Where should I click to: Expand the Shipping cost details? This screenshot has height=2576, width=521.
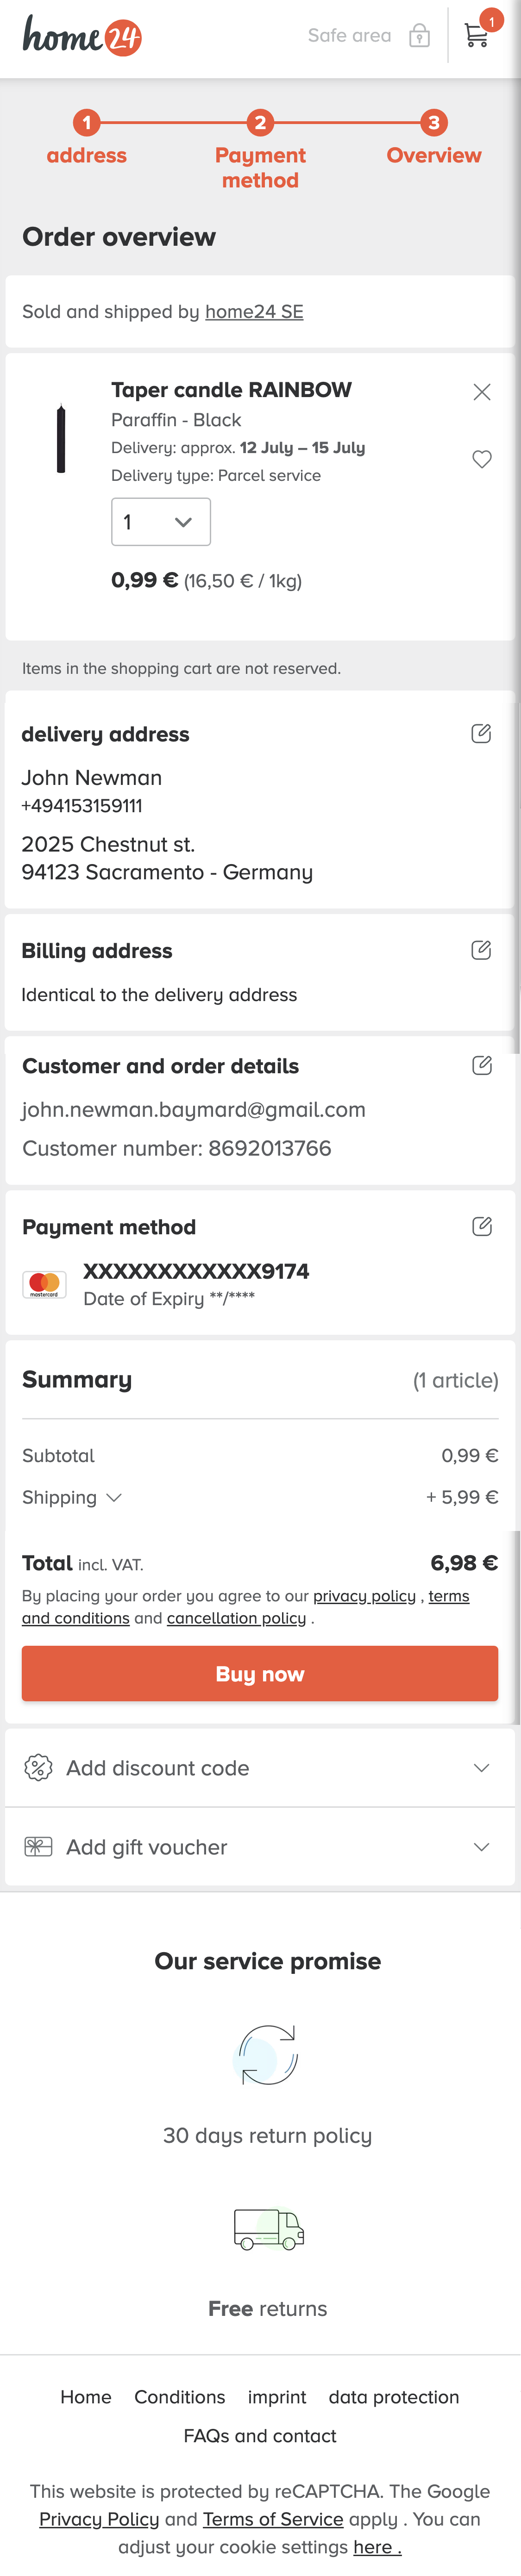[x=72, y=1497]
